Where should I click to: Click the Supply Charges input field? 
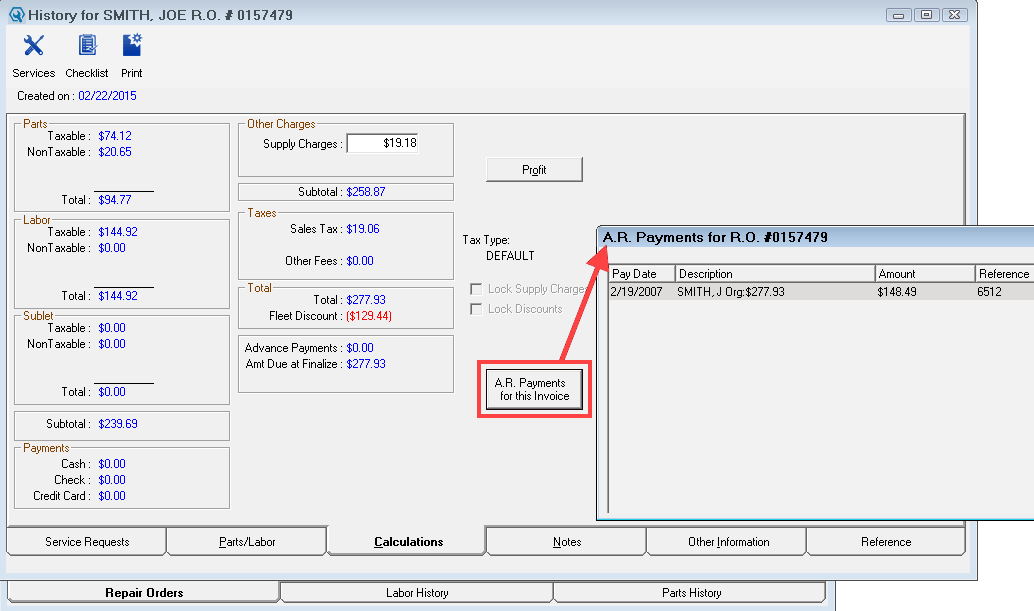(x=382, y=144)
